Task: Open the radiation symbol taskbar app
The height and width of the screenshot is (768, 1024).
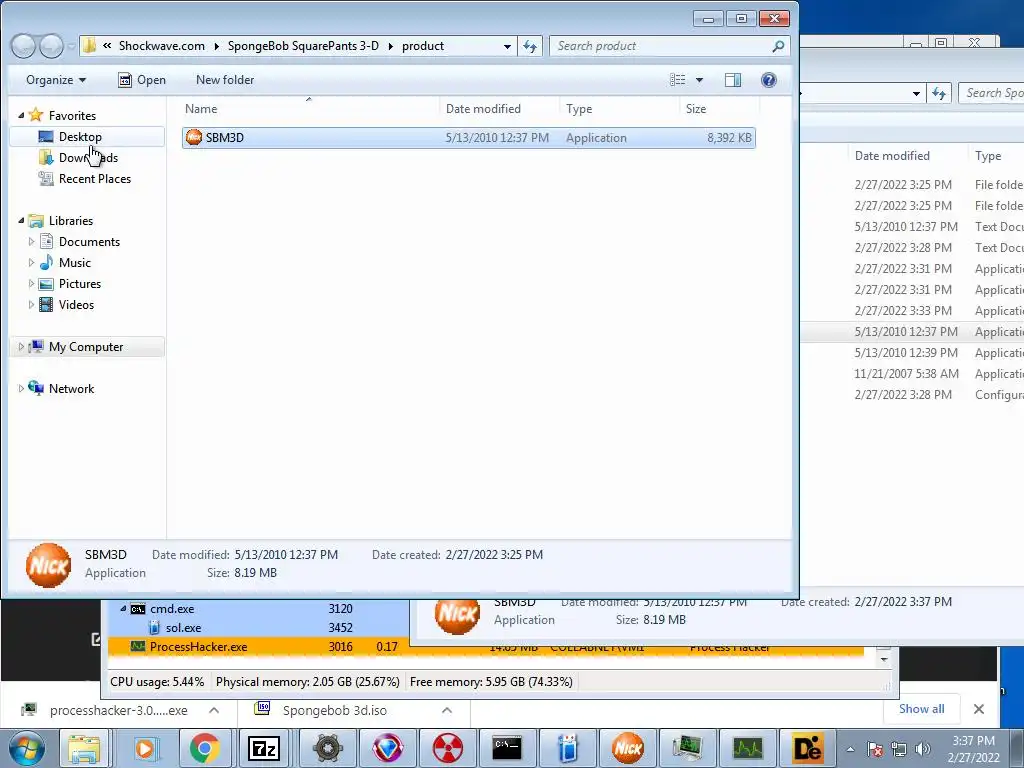Action: pos(447,748)
